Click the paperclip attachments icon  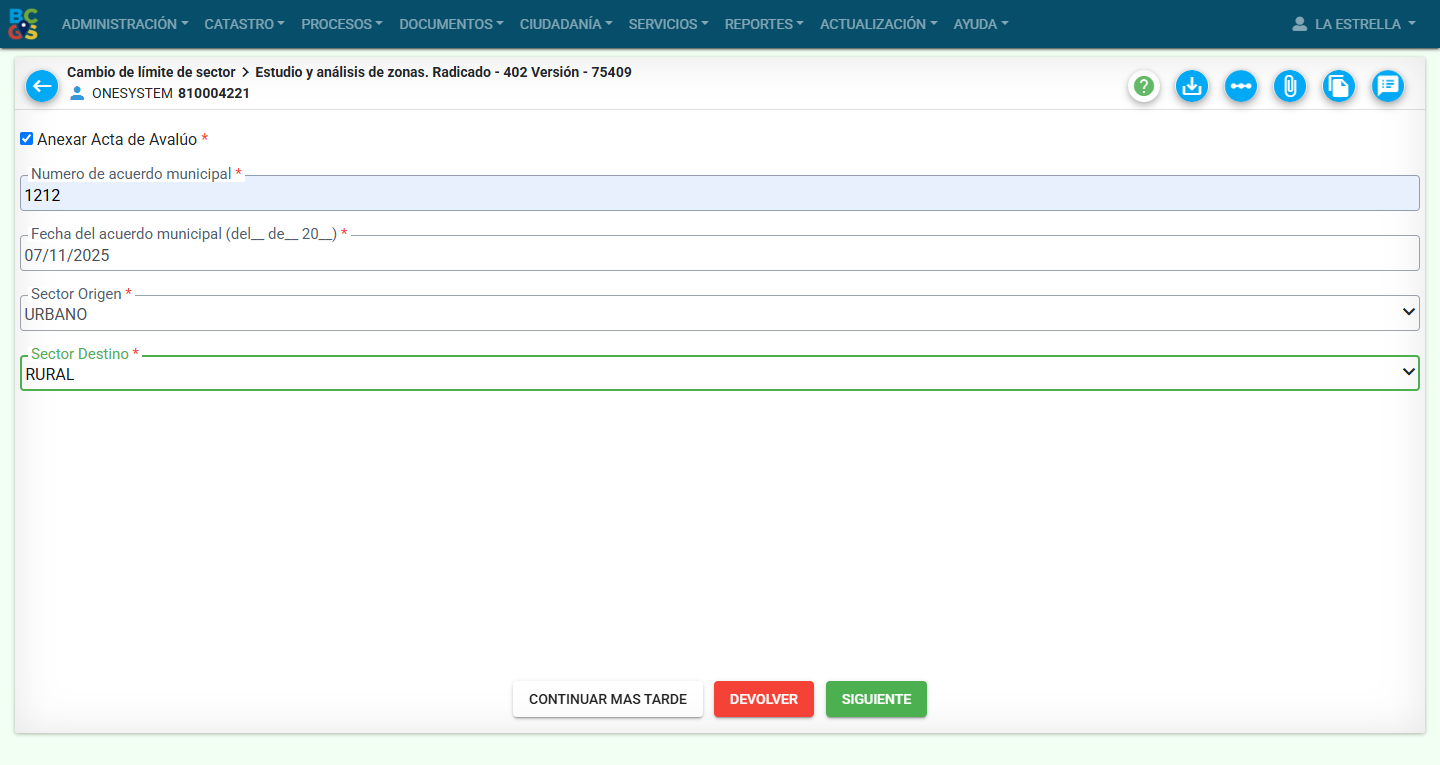coord(1290,87)
